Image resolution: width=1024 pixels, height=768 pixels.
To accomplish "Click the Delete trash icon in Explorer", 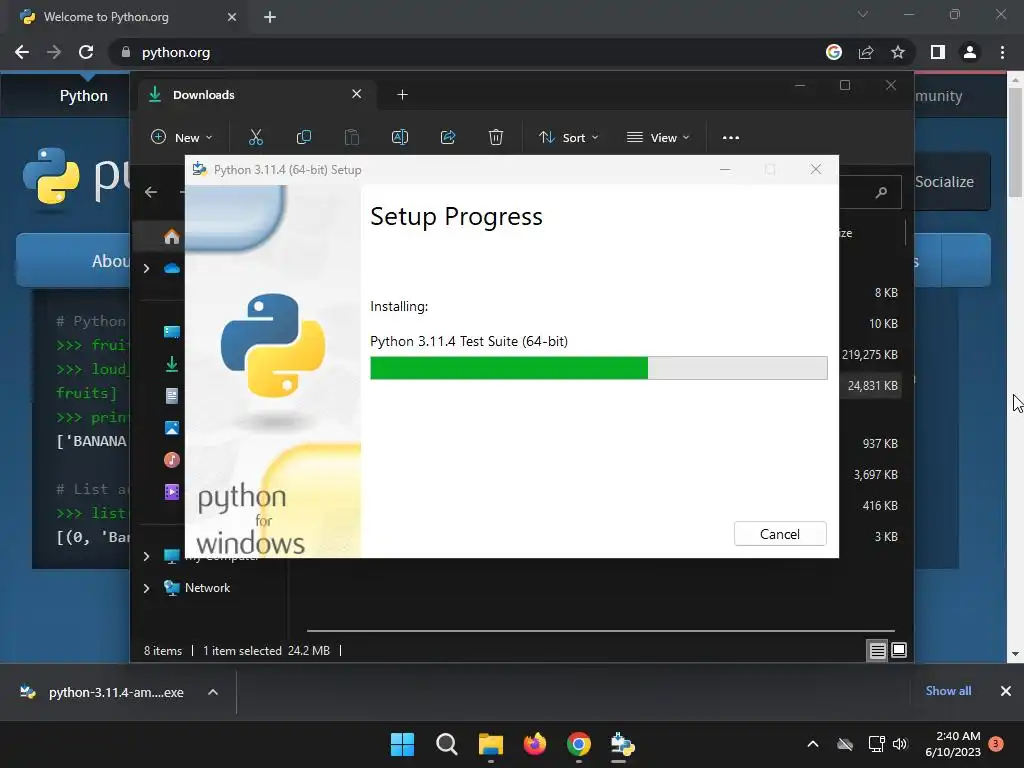I will pos(496,137).
